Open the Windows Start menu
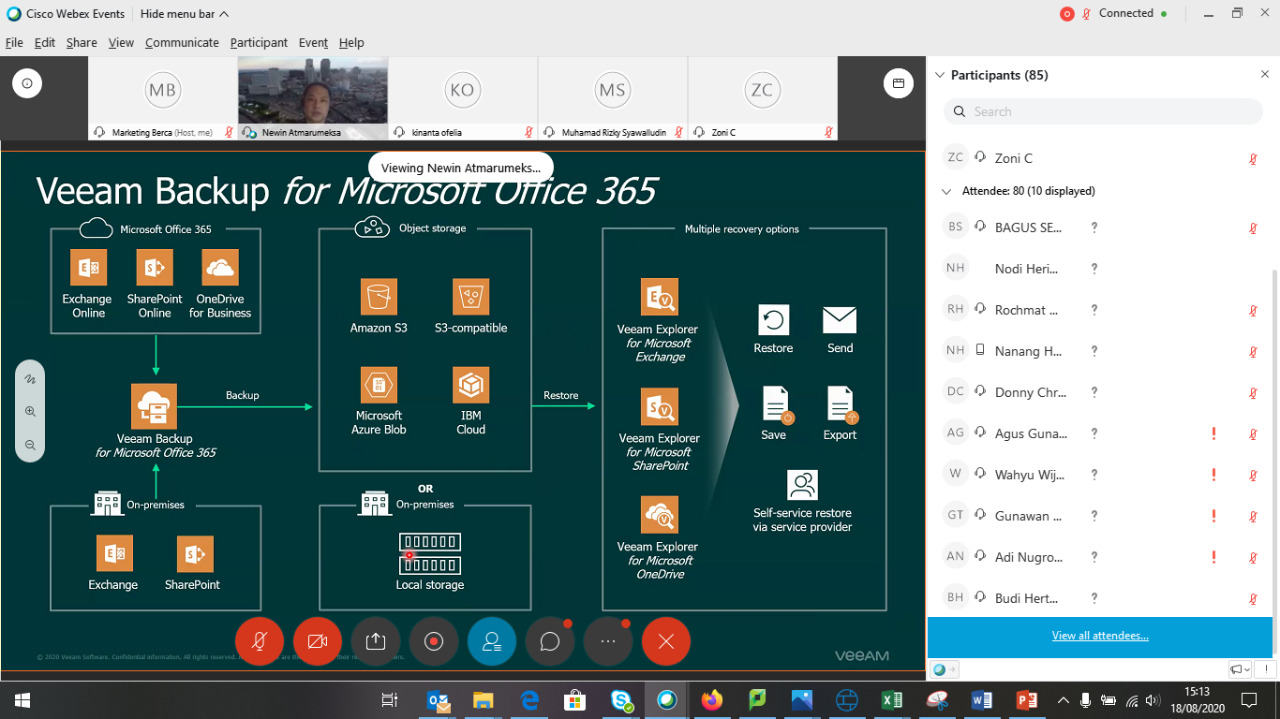This screenshot has width=1280, height=719. [x=22, y=700]
